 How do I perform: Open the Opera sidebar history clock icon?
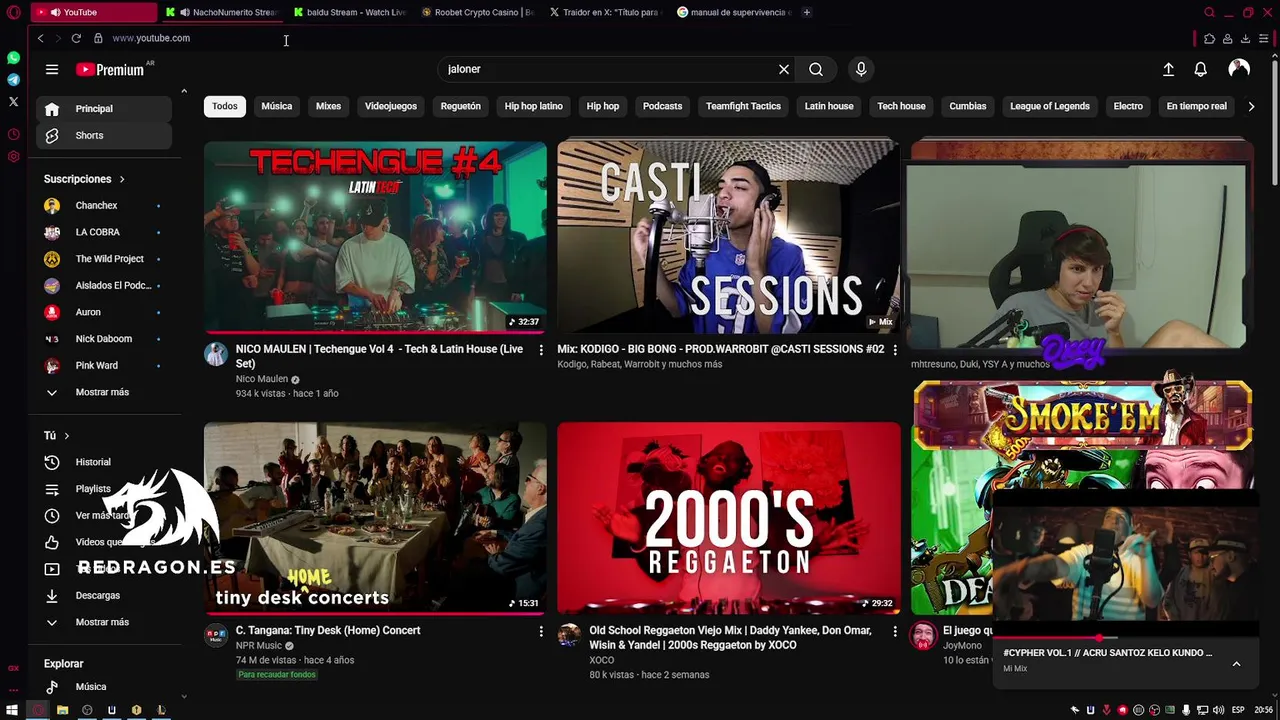(13, 134)
